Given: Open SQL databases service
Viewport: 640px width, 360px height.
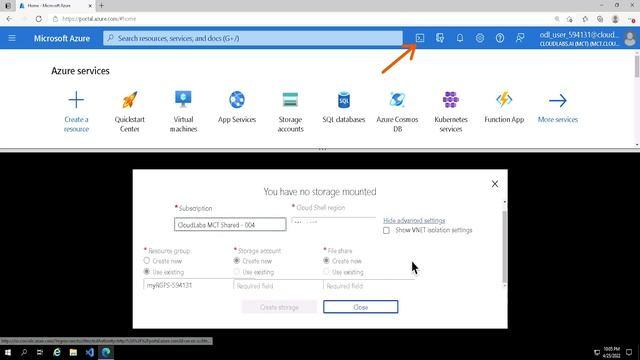Looking at the screenshot, I should pos(344,107).
